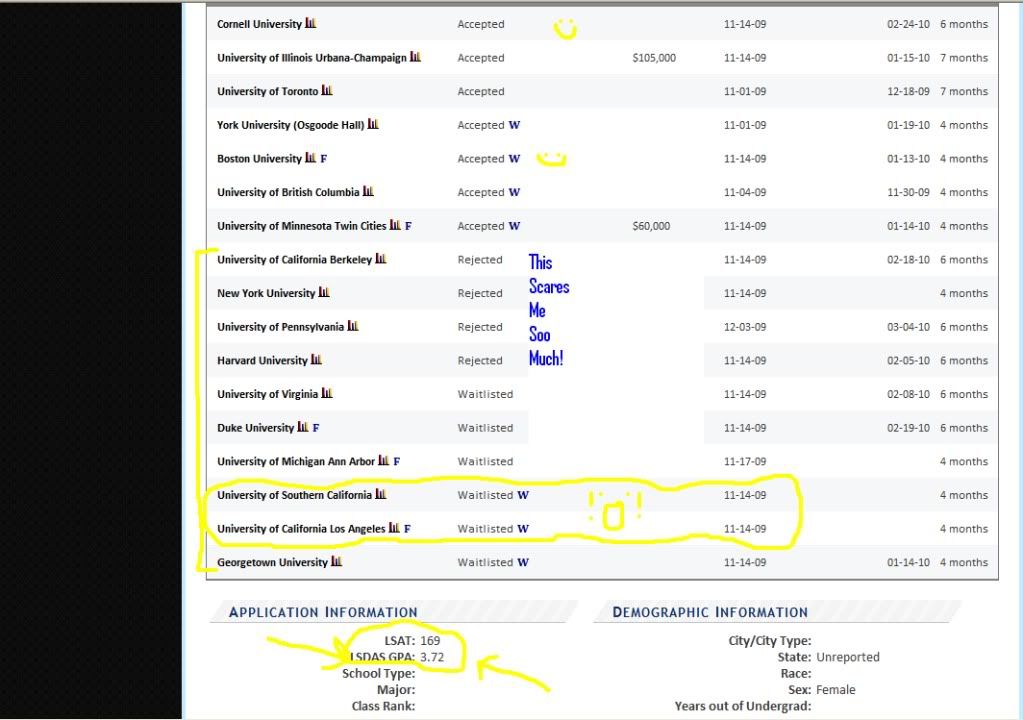This screenshot has width=1023, height=720.
Task: Visit the York University (Osgoode Hall) link
Action: (291, 125)
